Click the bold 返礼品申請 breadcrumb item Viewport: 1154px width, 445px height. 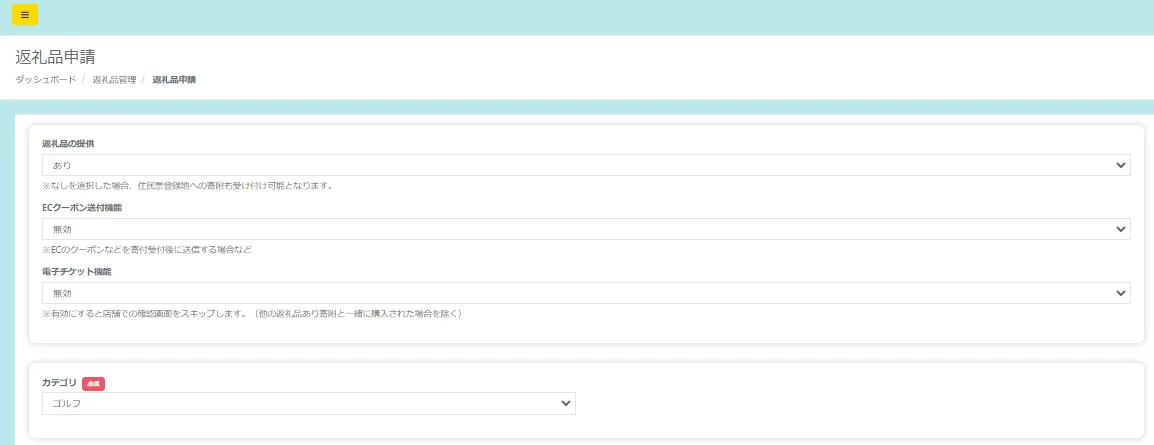[x=174, y=79]
